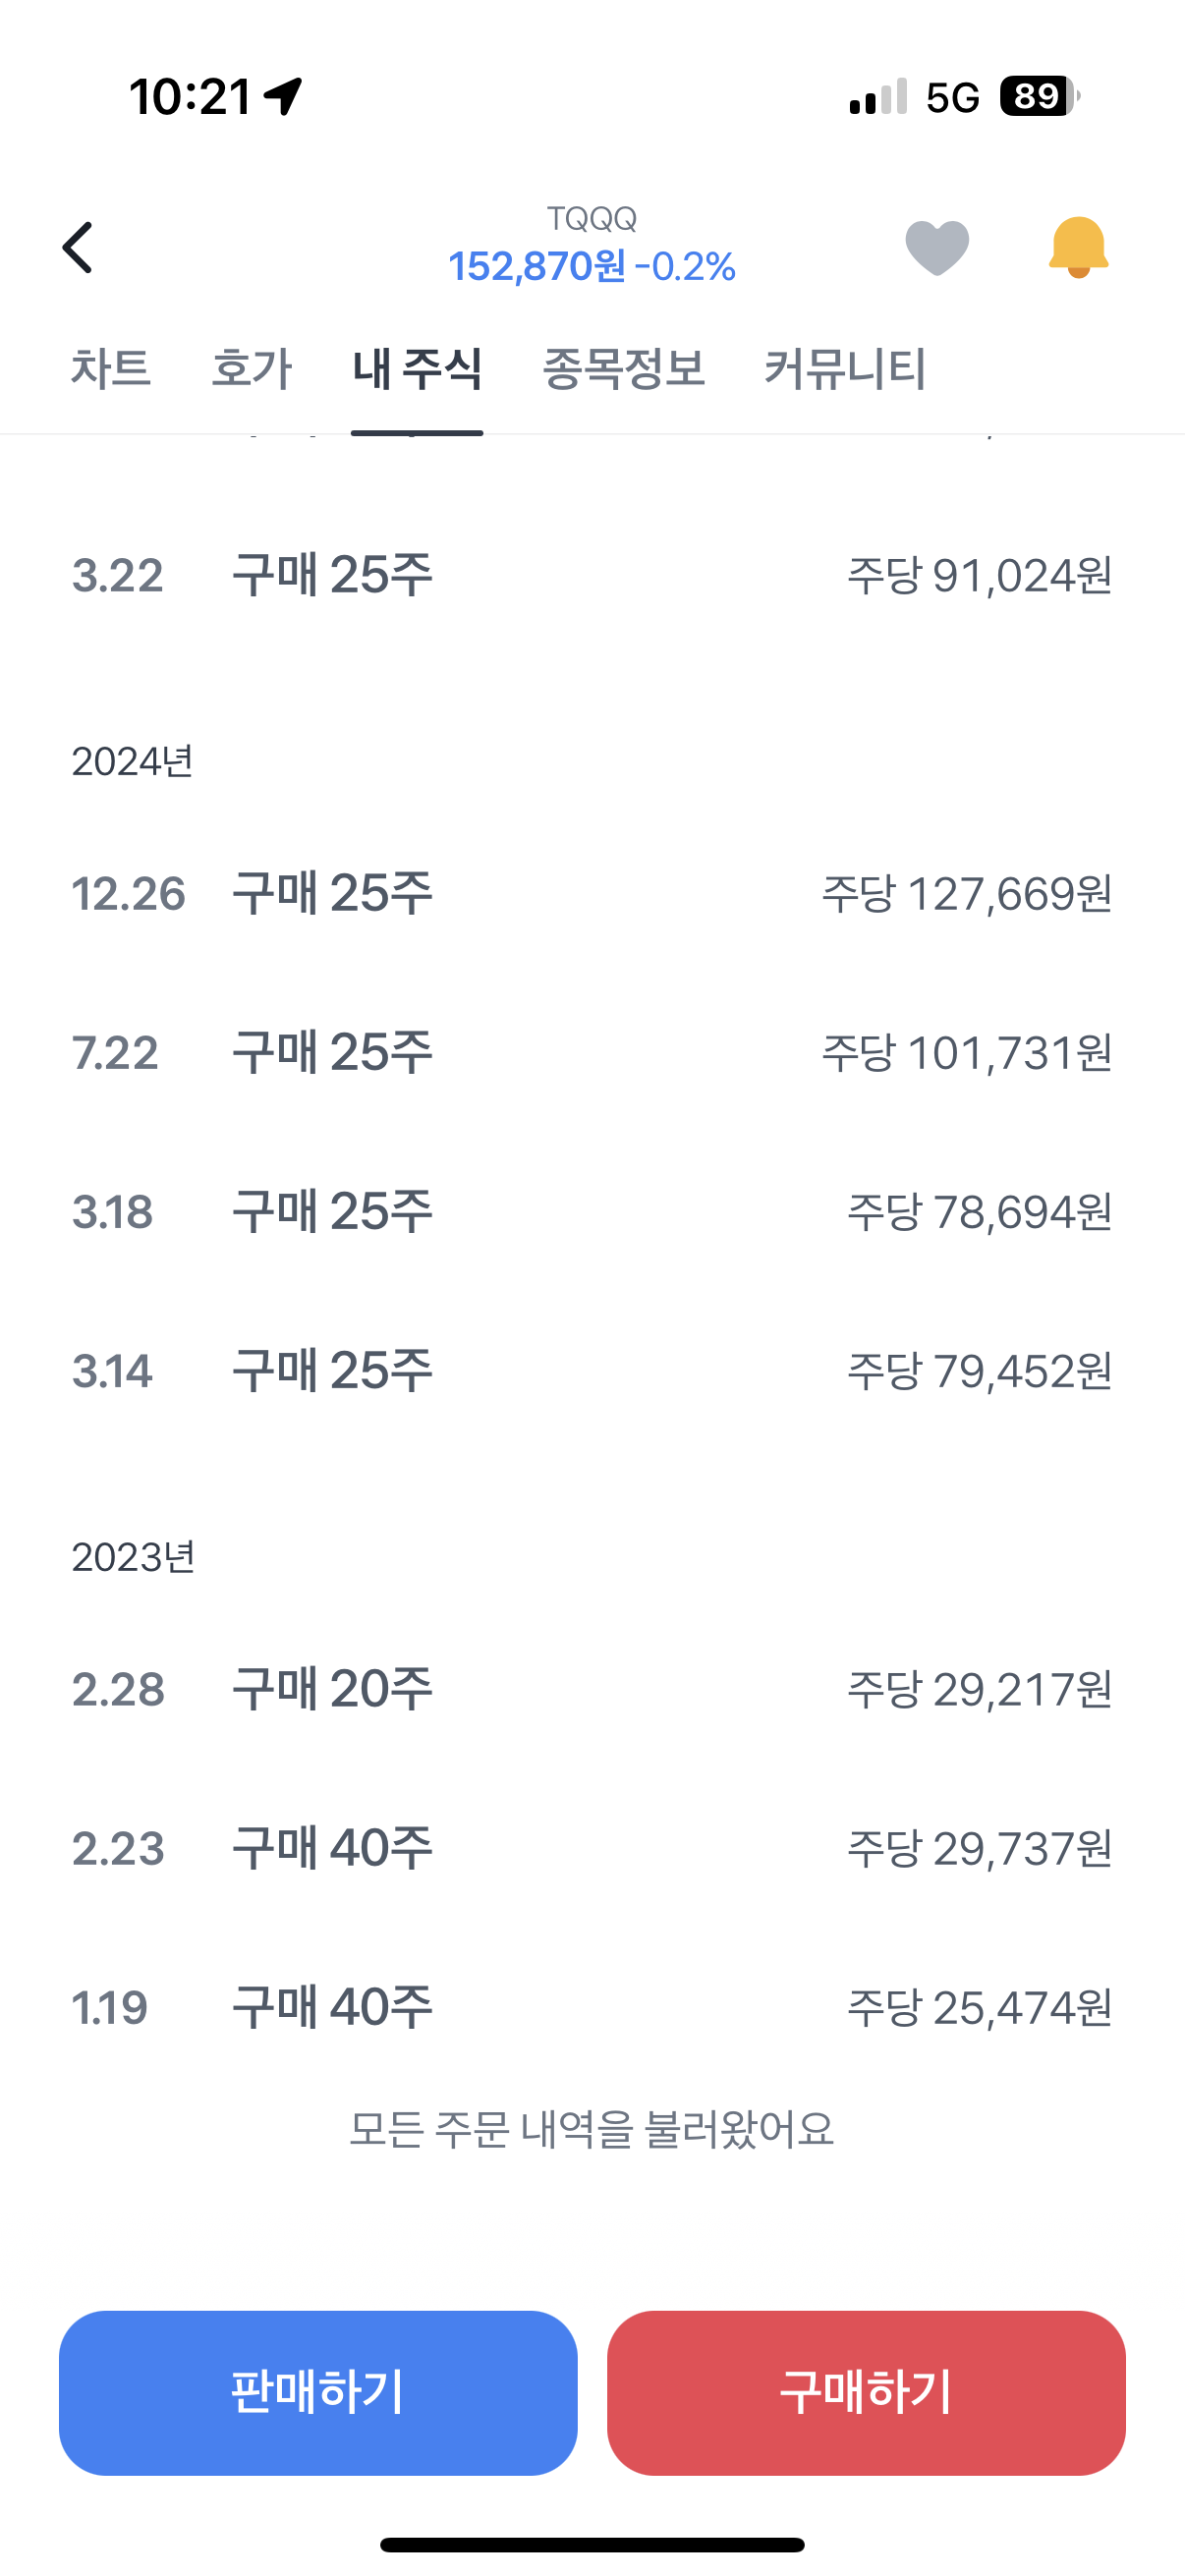The image size is (1185, 2576).
Task: Toggle the heart favorite icon
Action: [936, 247]
